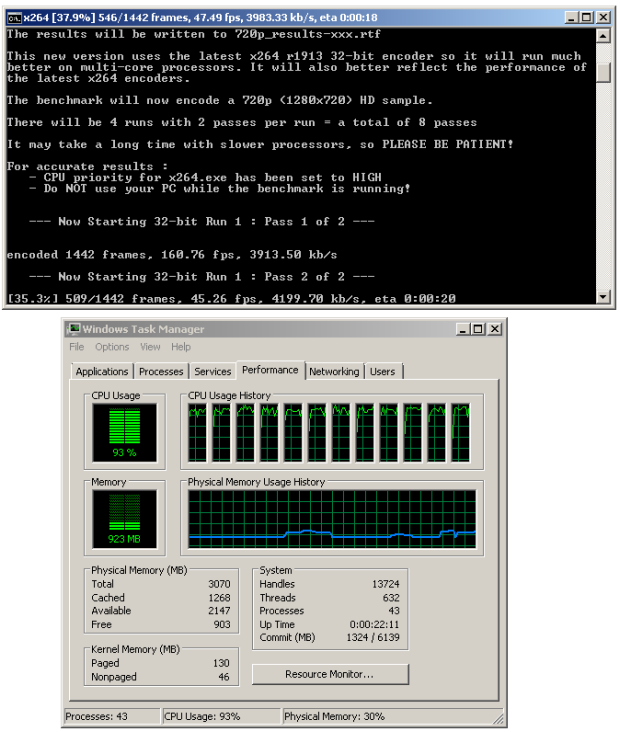
Task: Minimize the x264 console window
Action: (571, 17)
